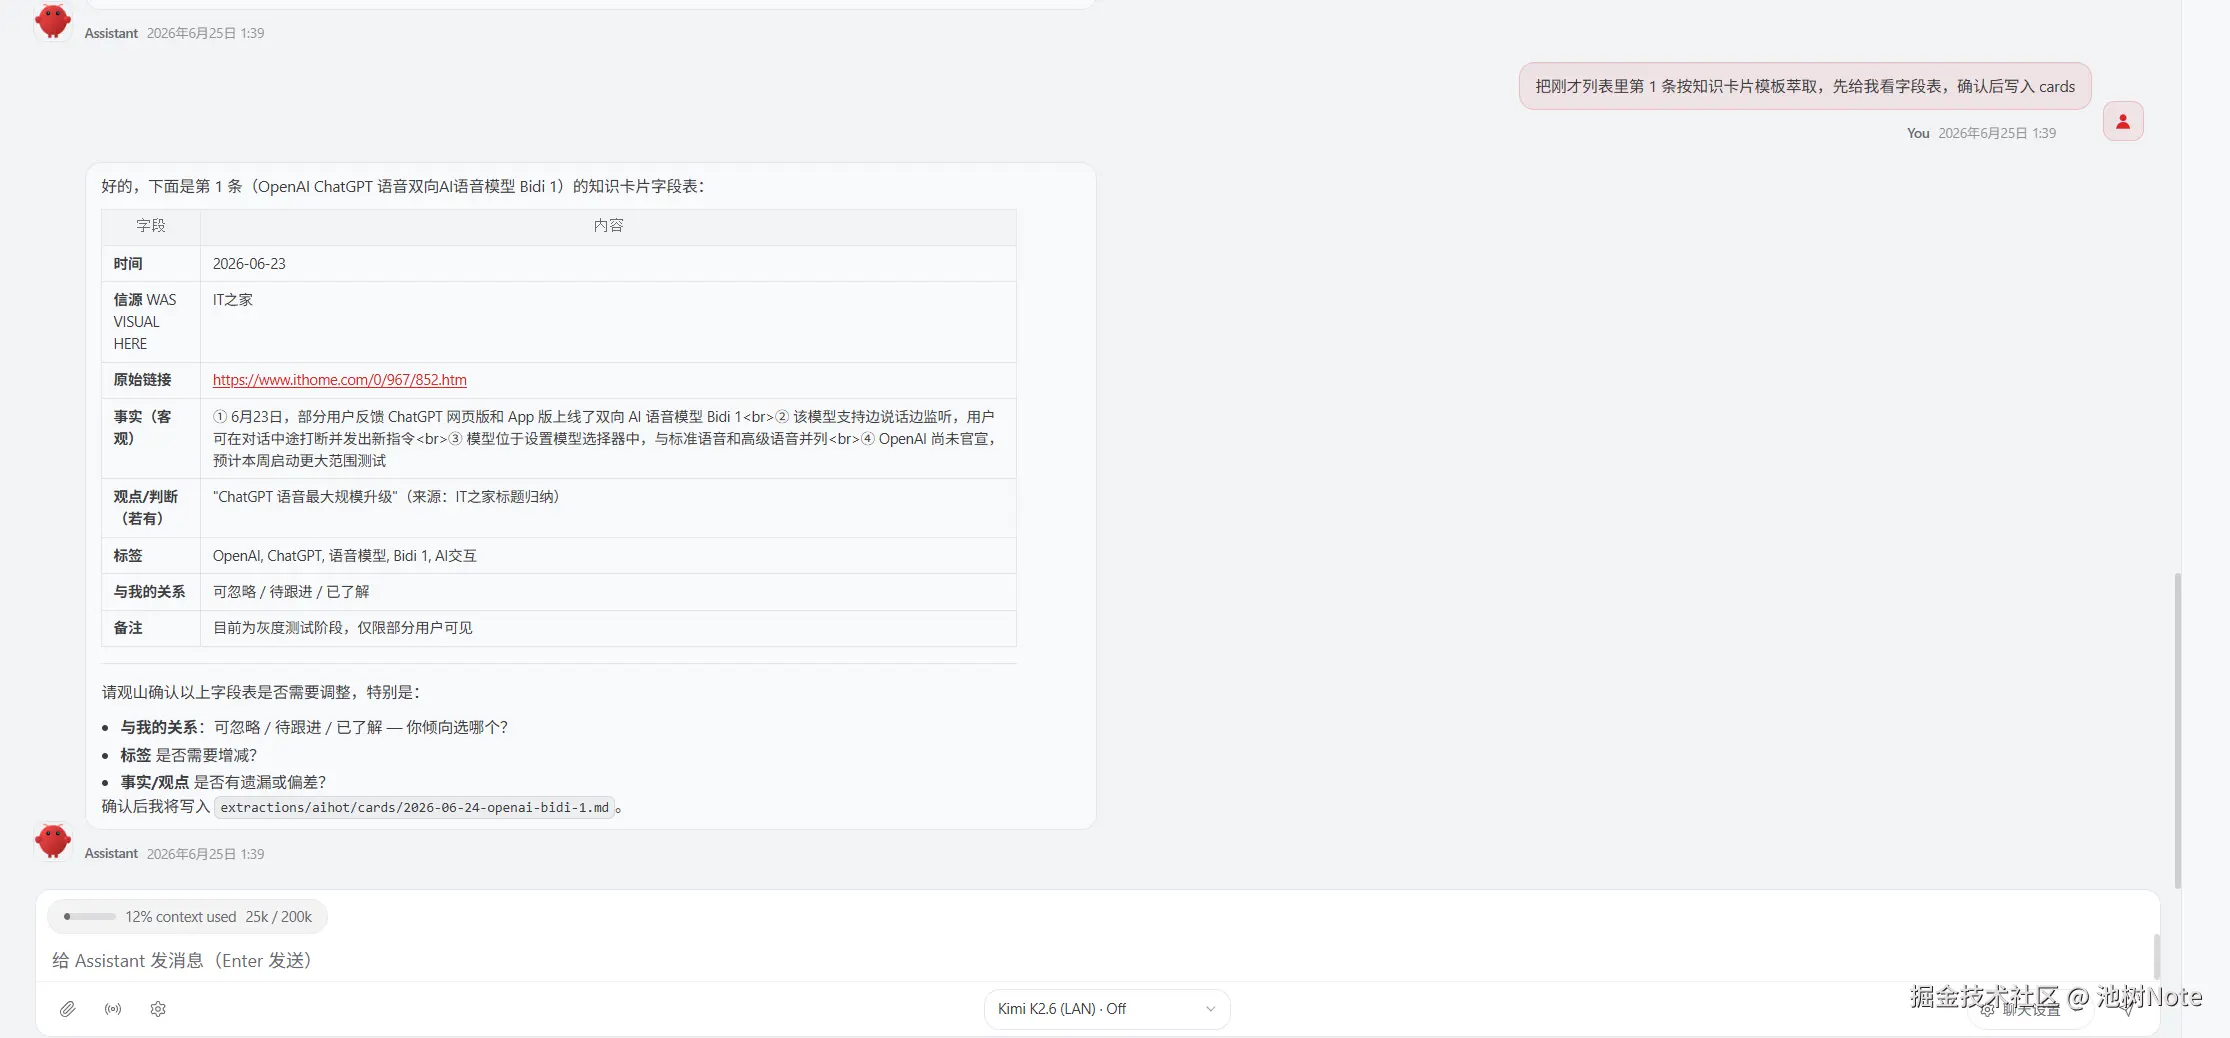
Task: Click the message input field
Action: pyautogui.click(x=1095, y=960)
